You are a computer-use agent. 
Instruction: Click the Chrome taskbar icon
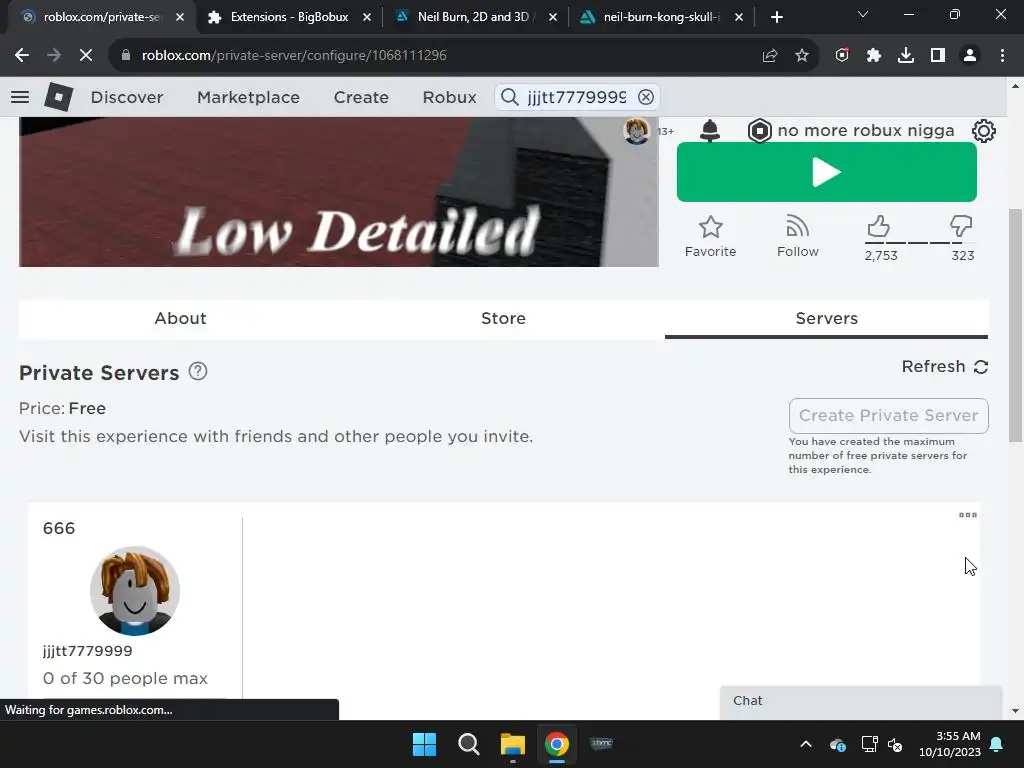point(557,744)
